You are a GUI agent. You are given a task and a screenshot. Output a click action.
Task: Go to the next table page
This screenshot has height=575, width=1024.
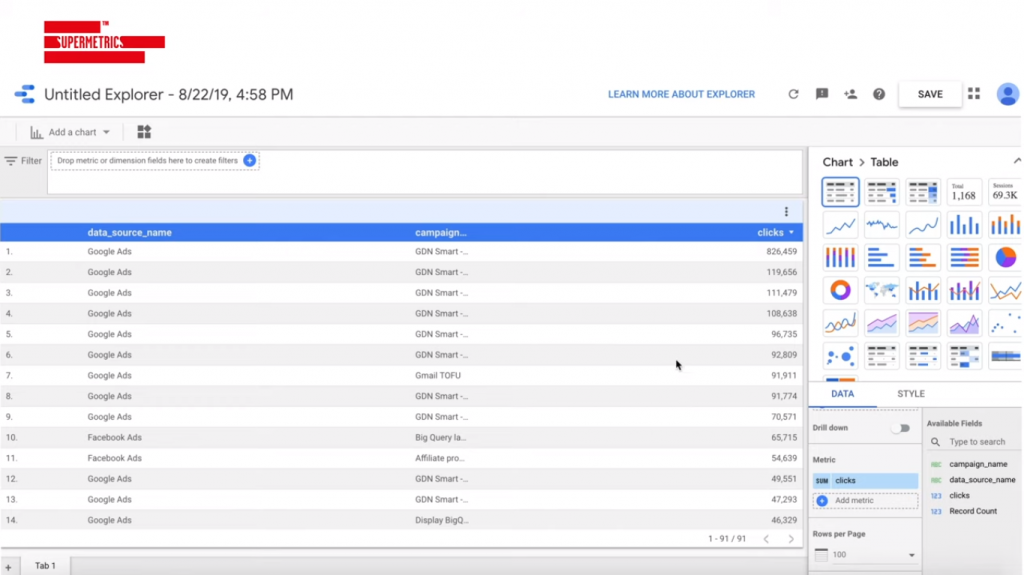click(x=791, y=539)
